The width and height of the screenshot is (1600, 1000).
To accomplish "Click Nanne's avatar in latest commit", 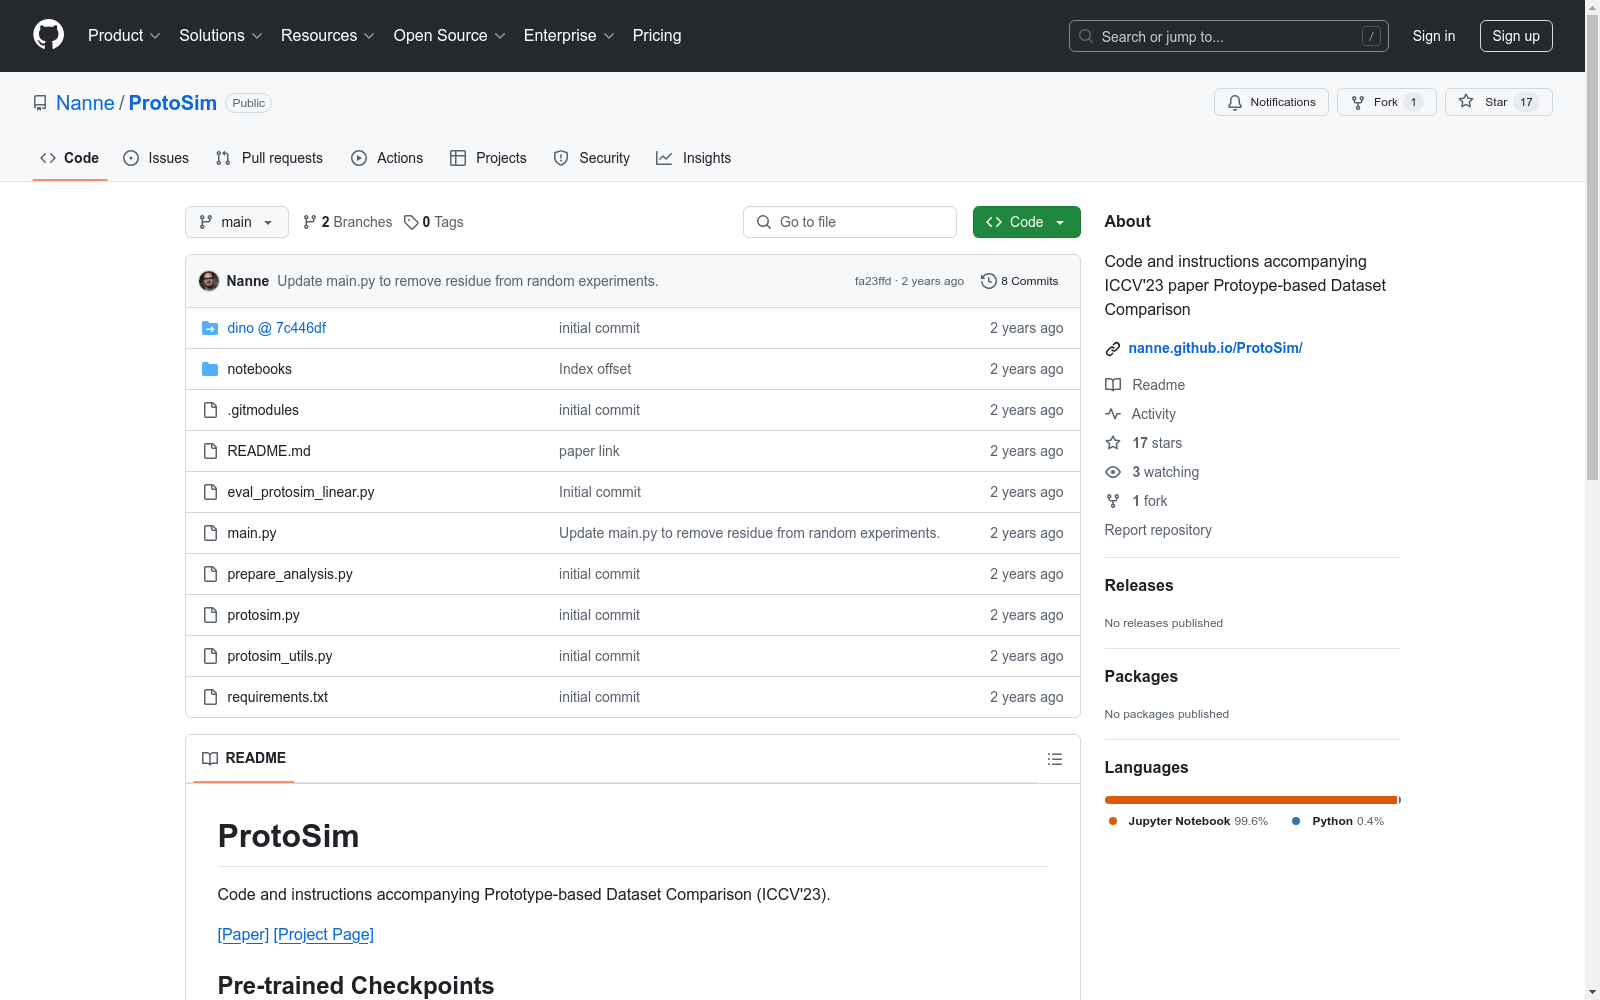I will [x=209, y=281].
